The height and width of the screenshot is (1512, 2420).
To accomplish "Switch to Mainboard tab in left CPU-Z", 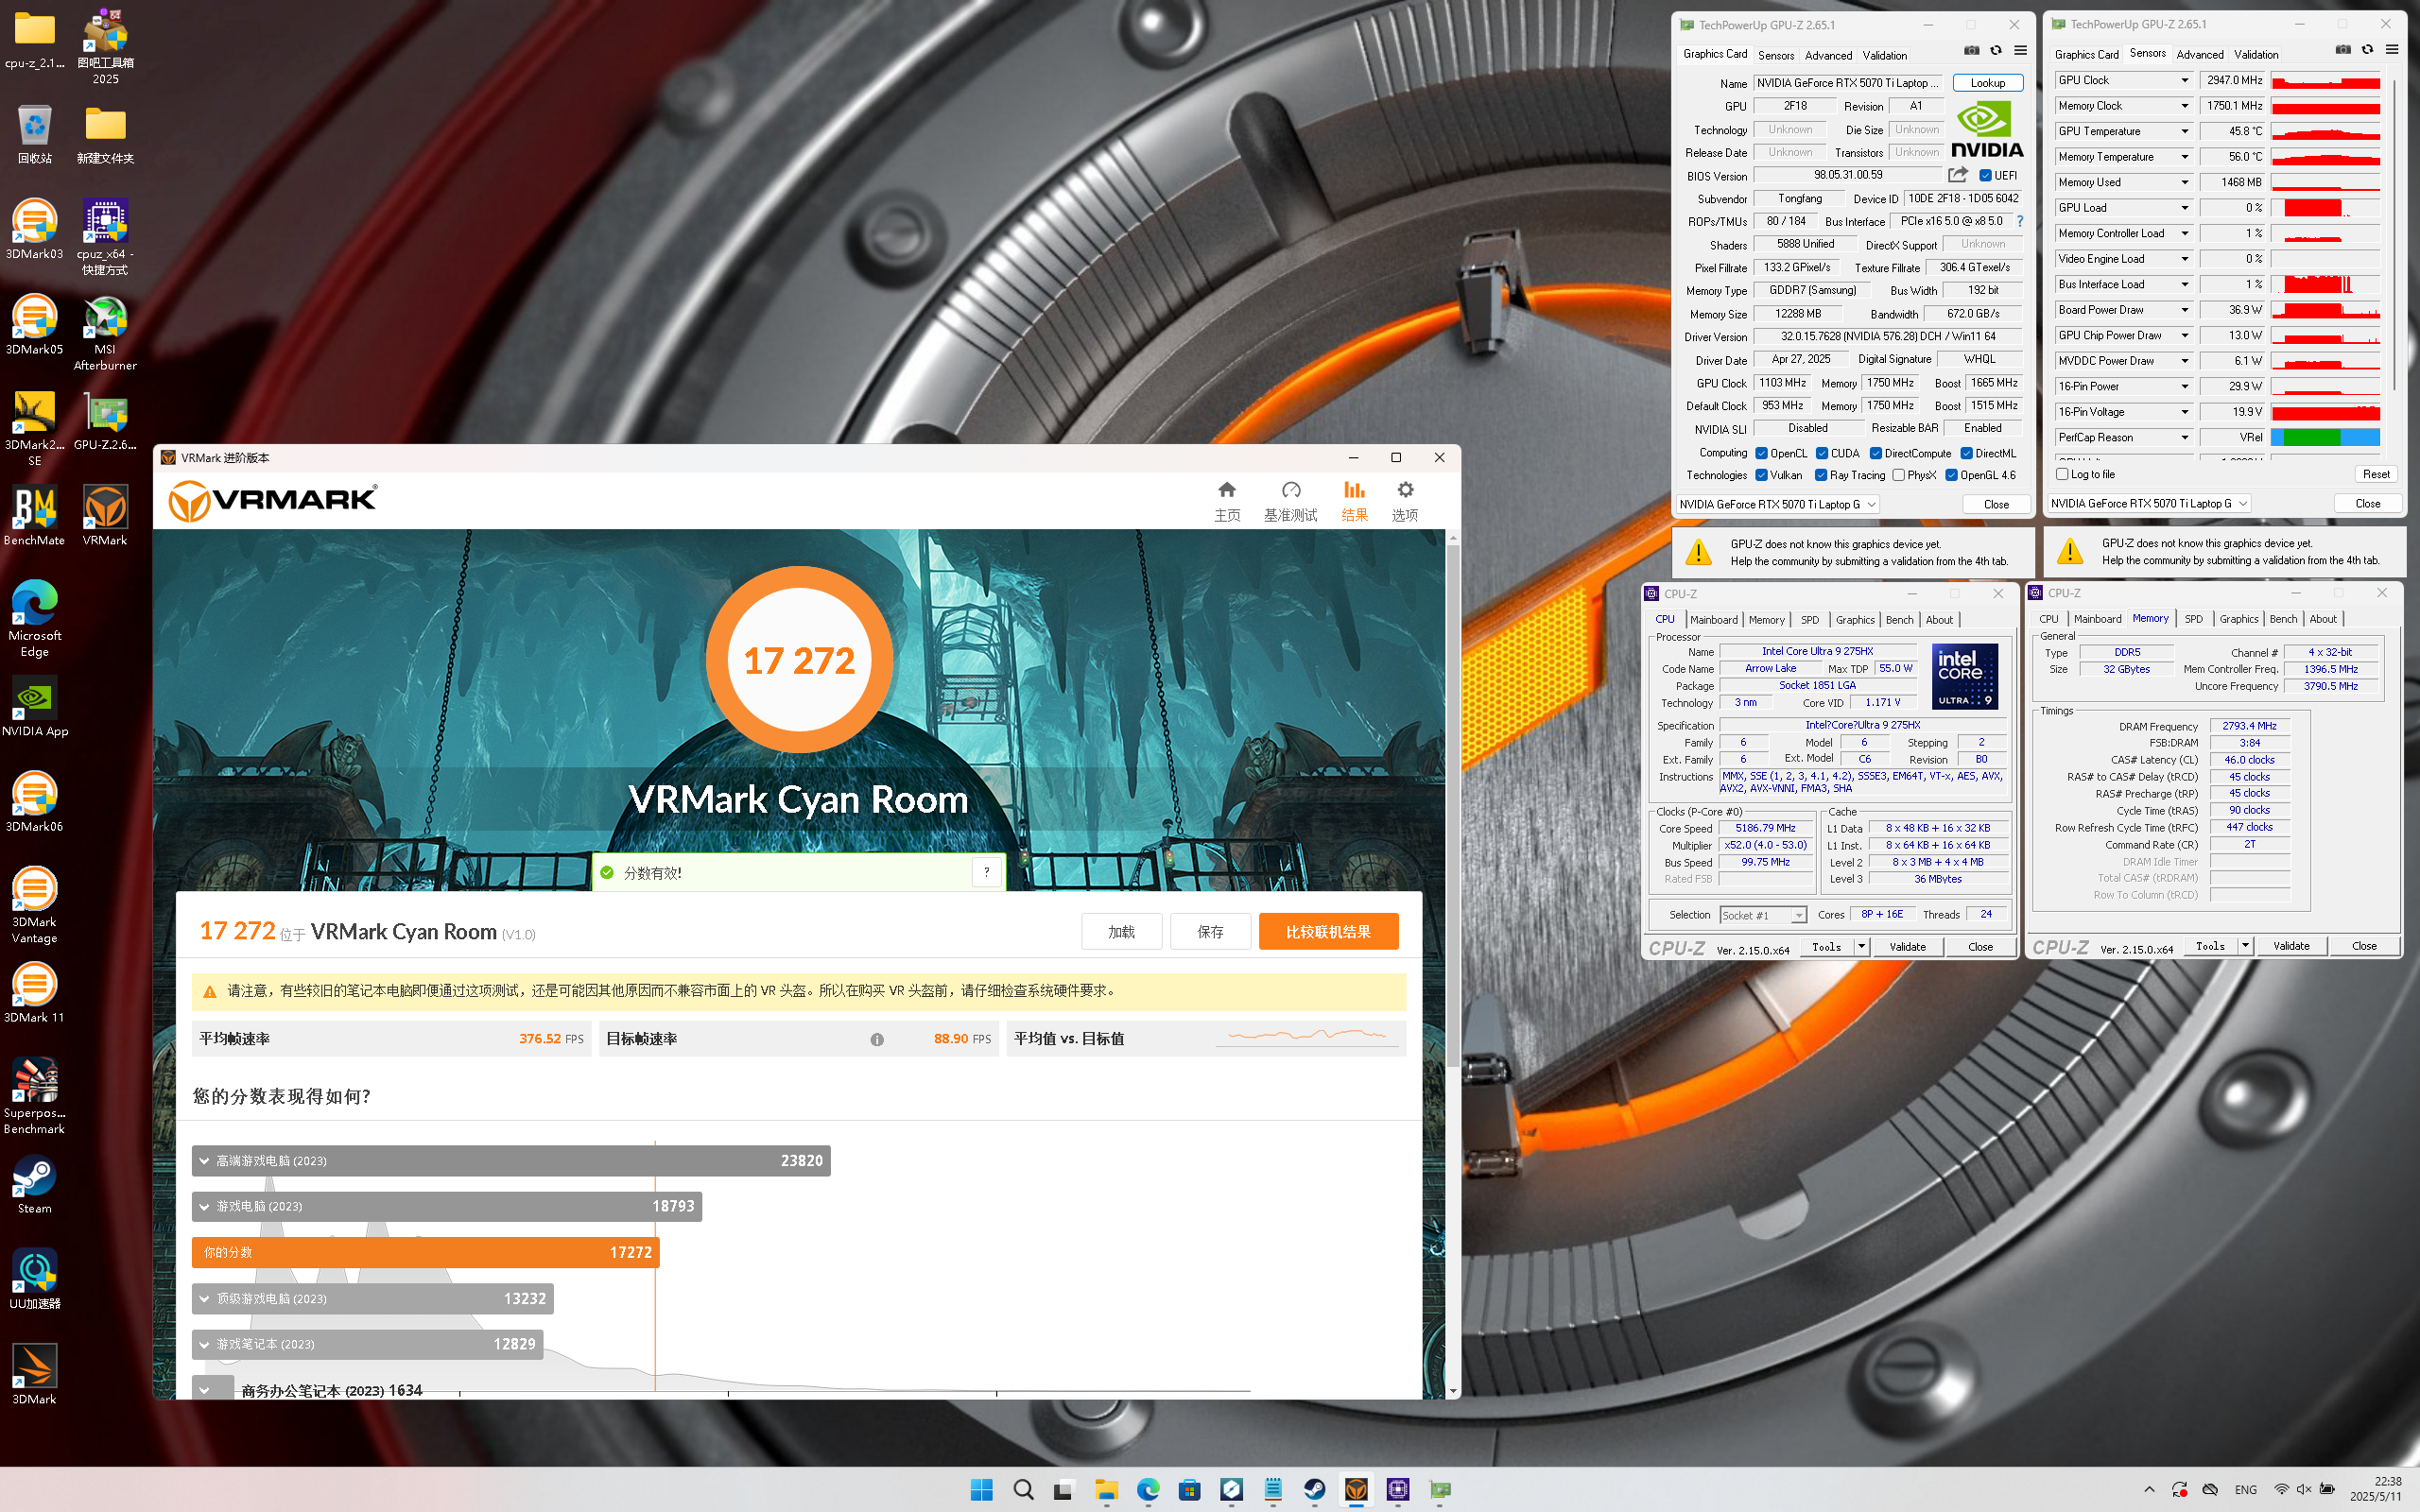I will tap(1714, 620).
